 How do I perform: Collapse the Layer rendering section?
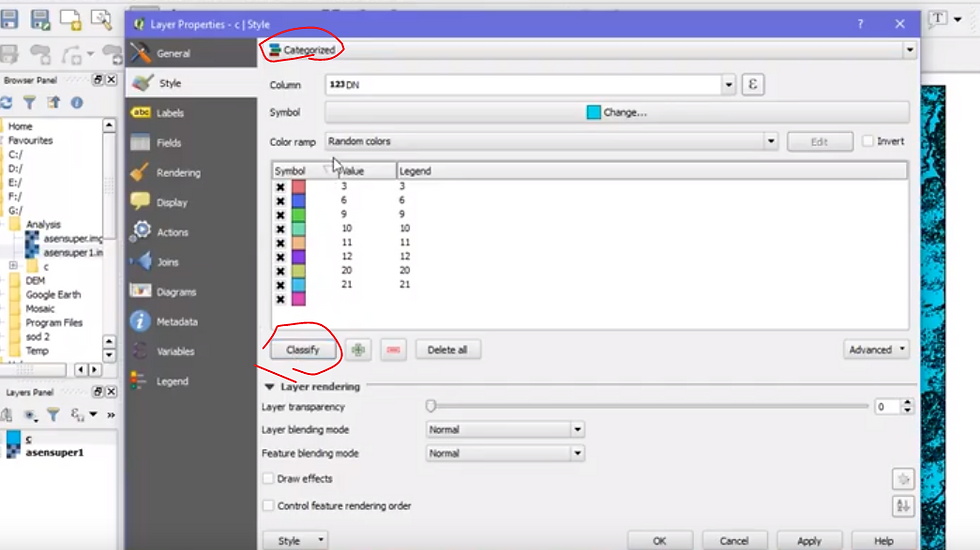point(269,387)
